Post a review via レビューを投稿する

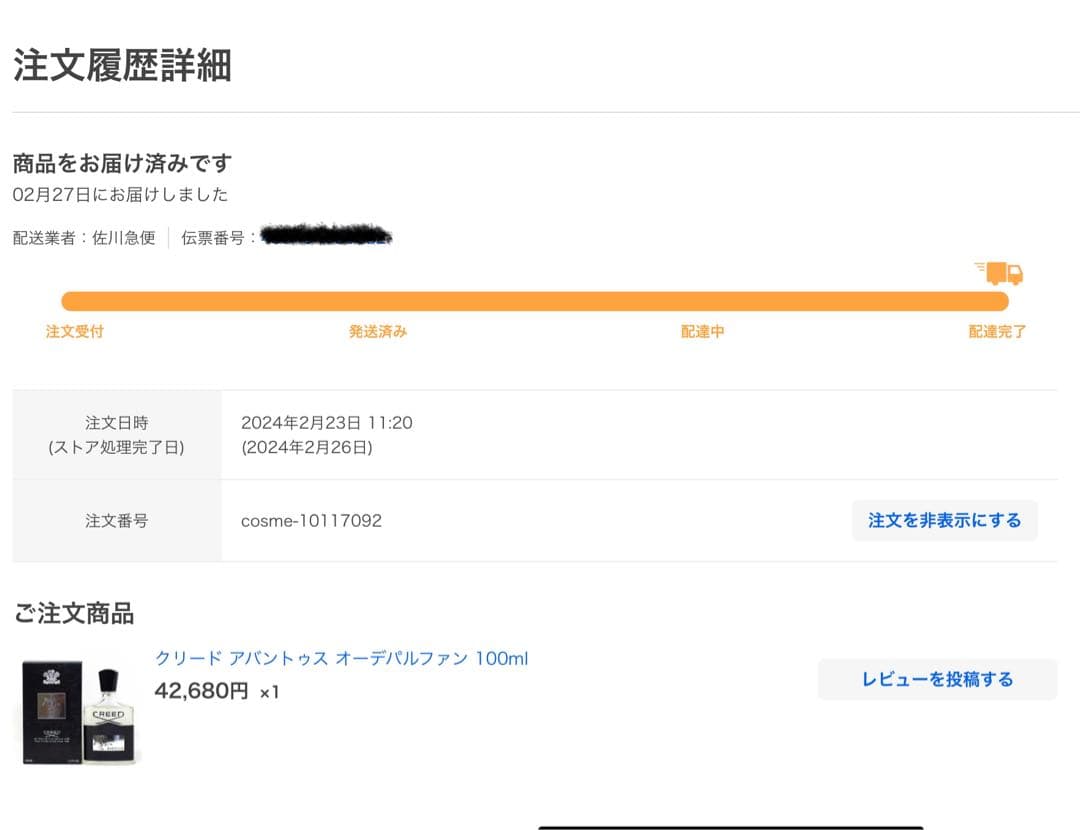click(936, 679)
